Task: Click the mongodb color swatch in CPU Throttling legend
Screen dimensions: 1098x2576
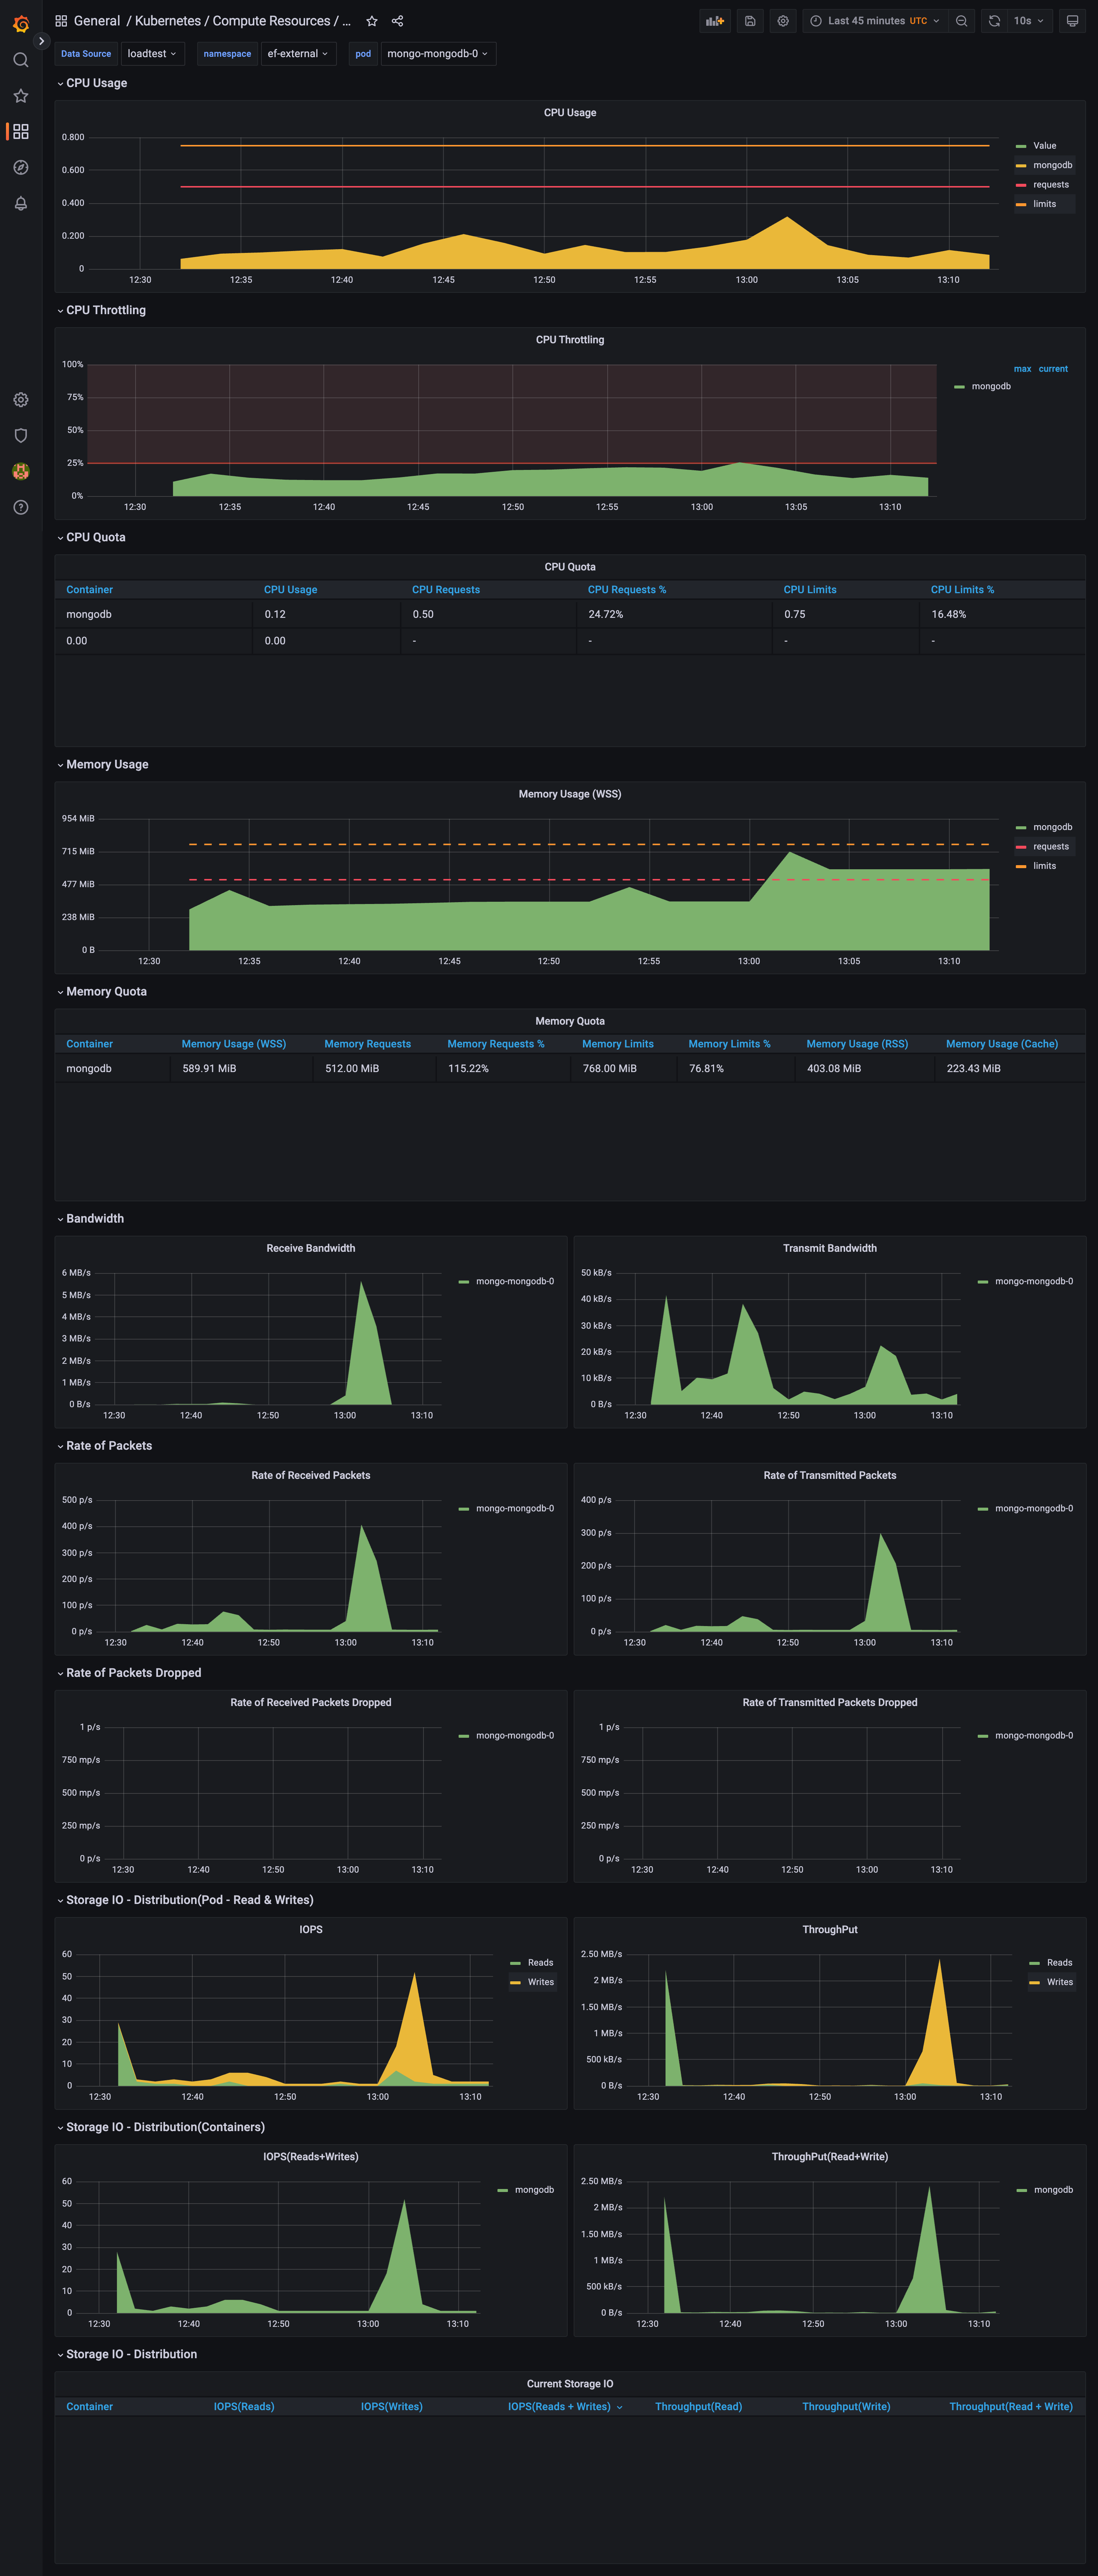Action: tap(959, 387)
